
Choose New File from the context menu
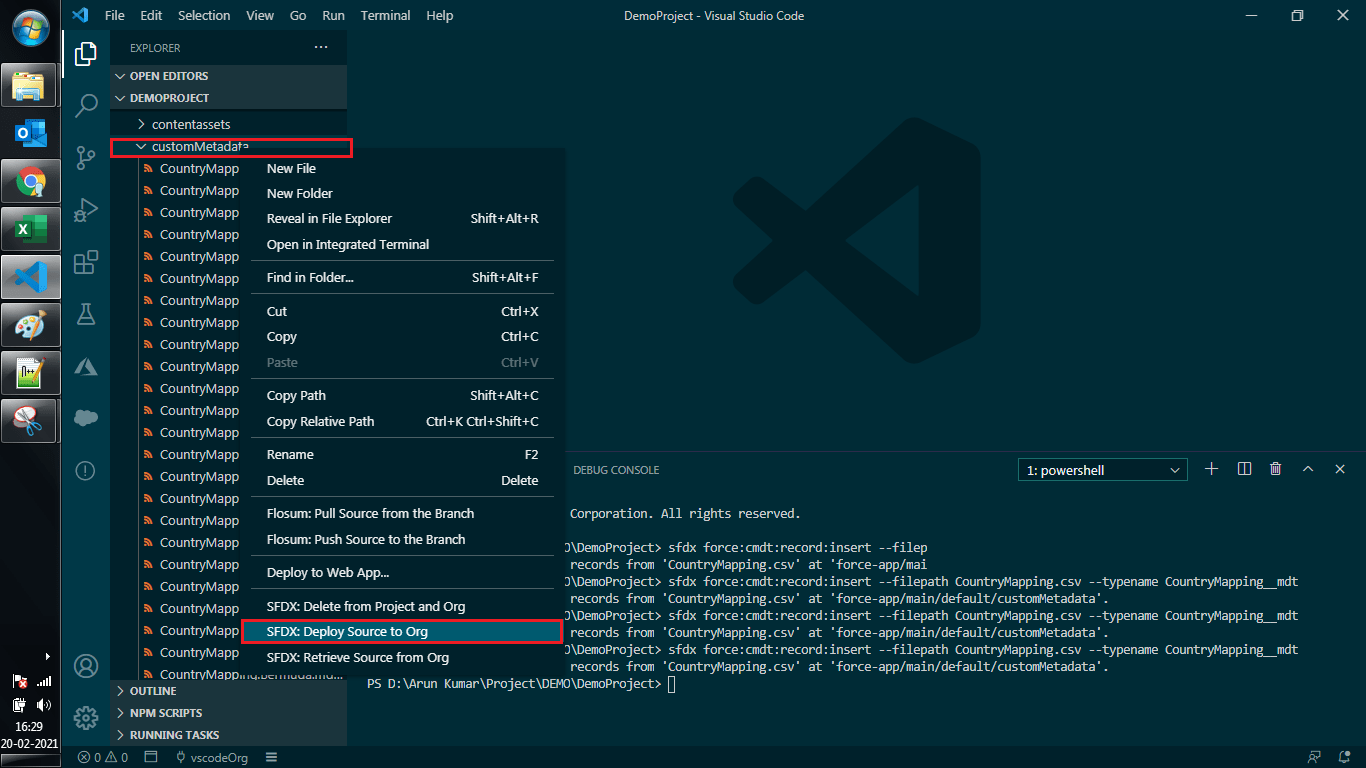tap(402, 168)
